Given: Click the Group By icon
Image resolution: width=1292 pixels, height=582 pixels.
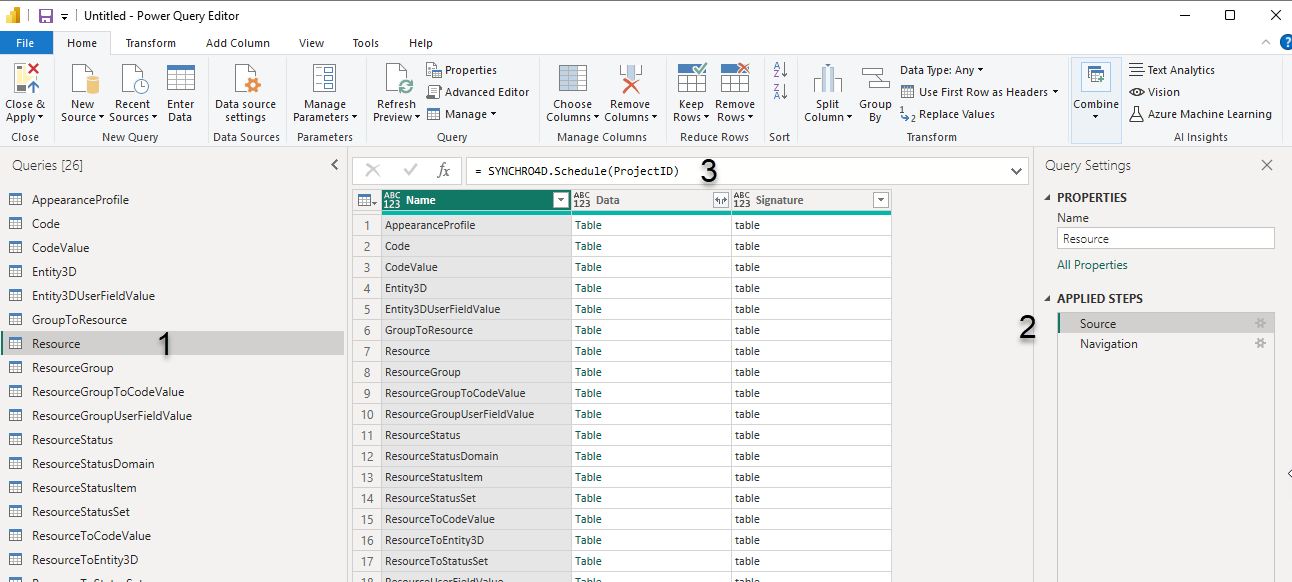Looking at the screenshot, I should click(875, 79).
